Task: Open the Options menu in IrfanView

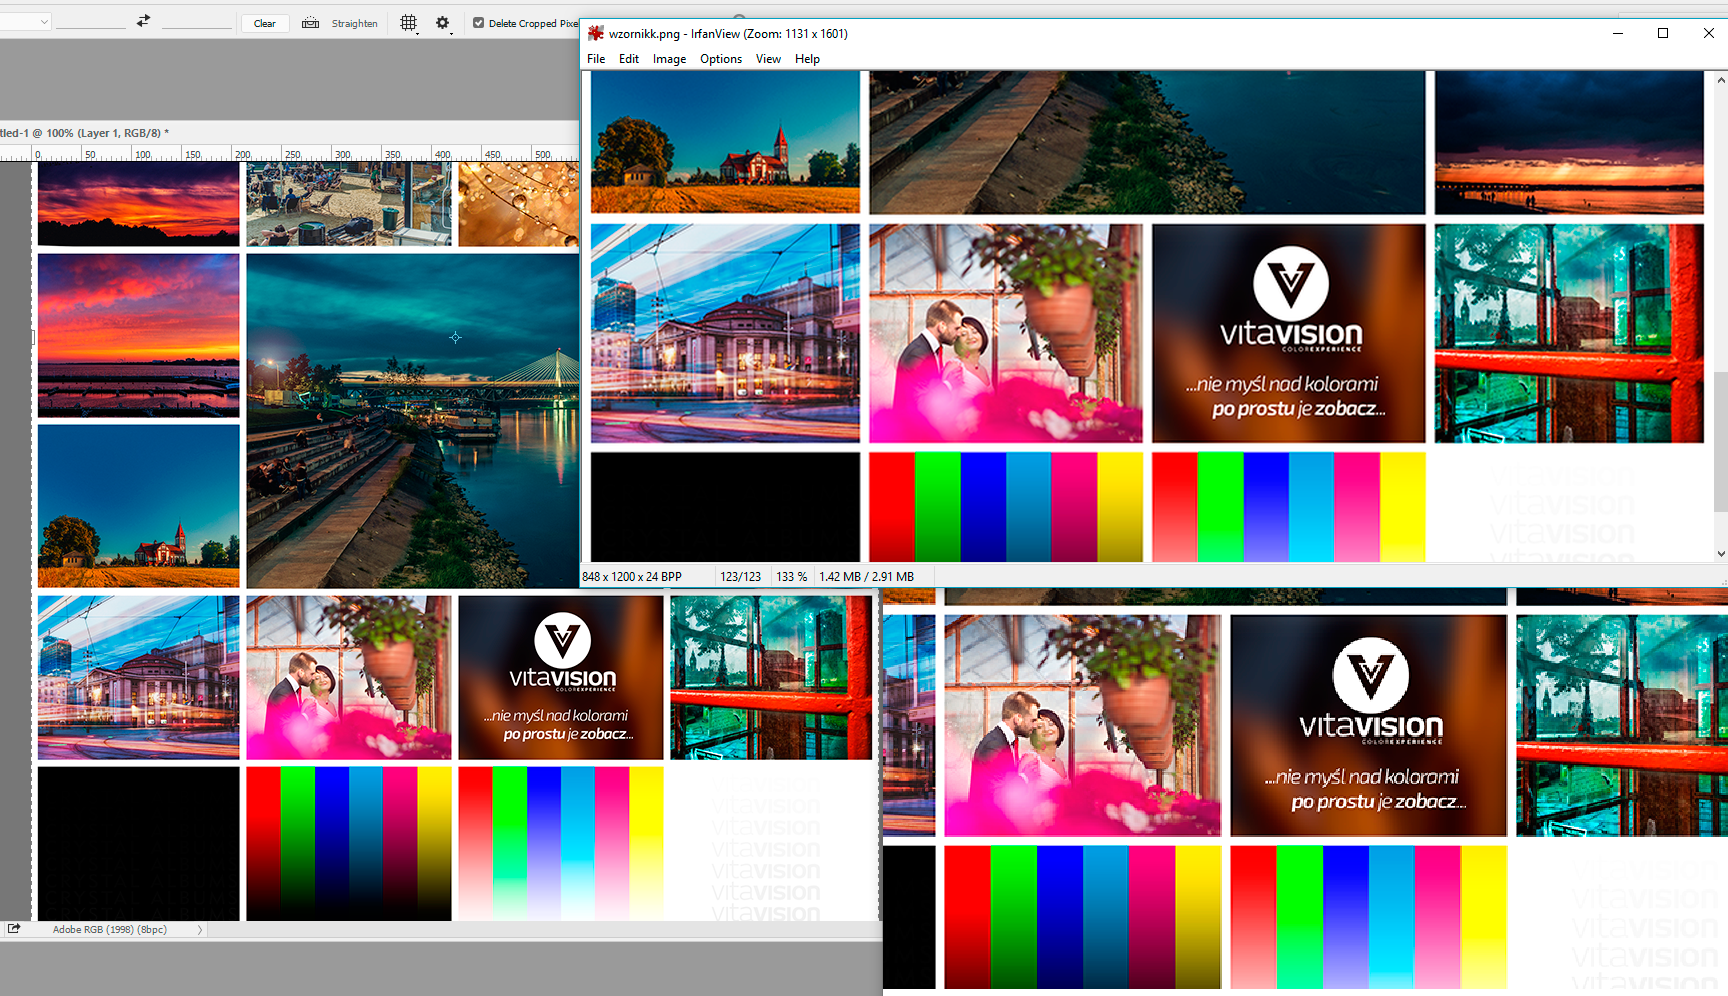Action: click(x=720, y=59)
